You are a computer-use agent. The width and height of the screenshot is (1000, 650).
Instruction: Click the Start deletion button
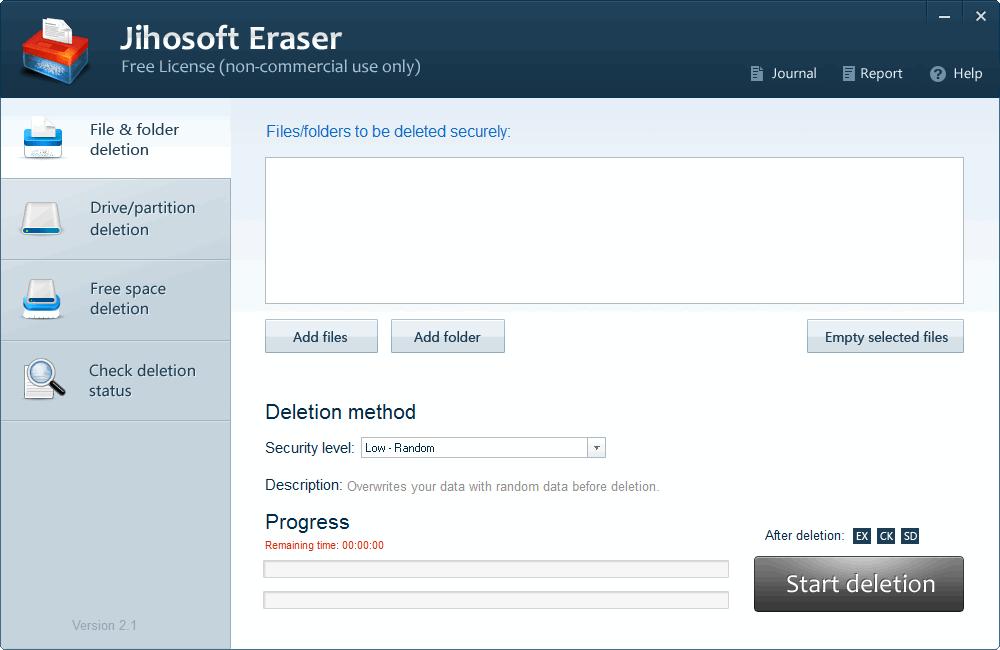pyautogui.click(x=859, y=584)
